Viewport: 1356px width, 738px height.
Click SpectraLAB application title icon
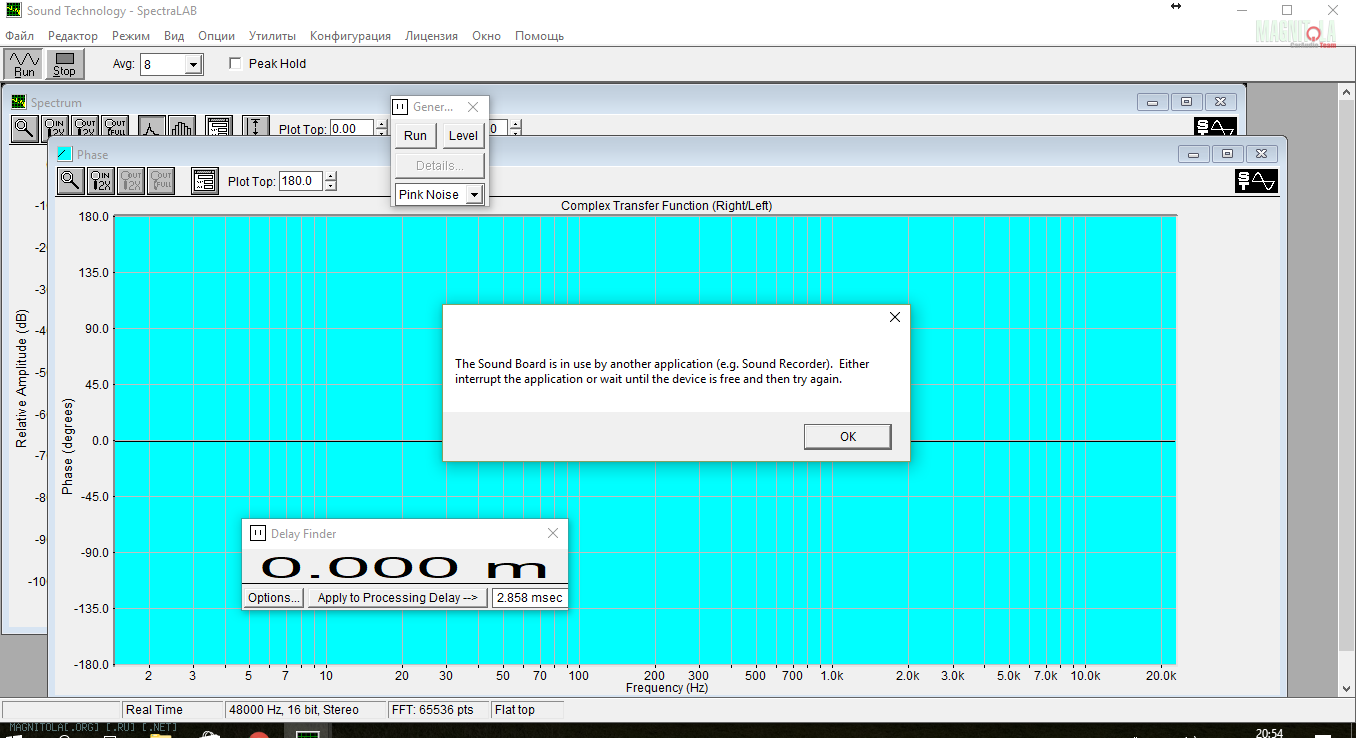pos(13,11)
